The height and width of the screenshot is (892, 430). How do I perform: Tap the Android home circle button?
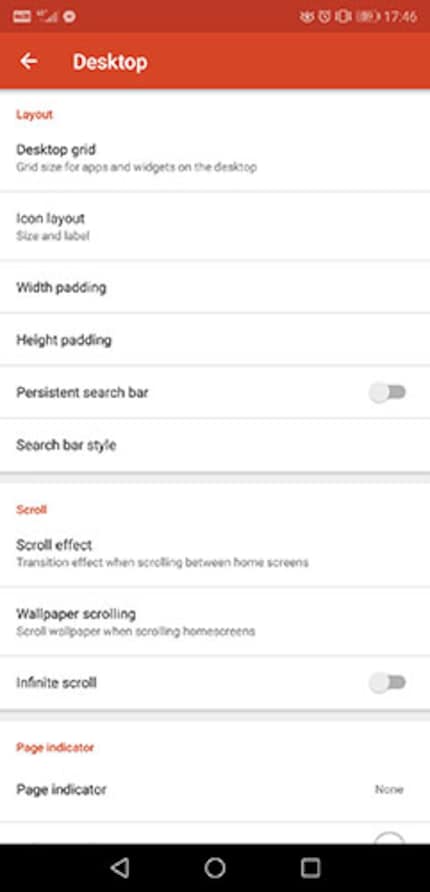tap(215, 868)
